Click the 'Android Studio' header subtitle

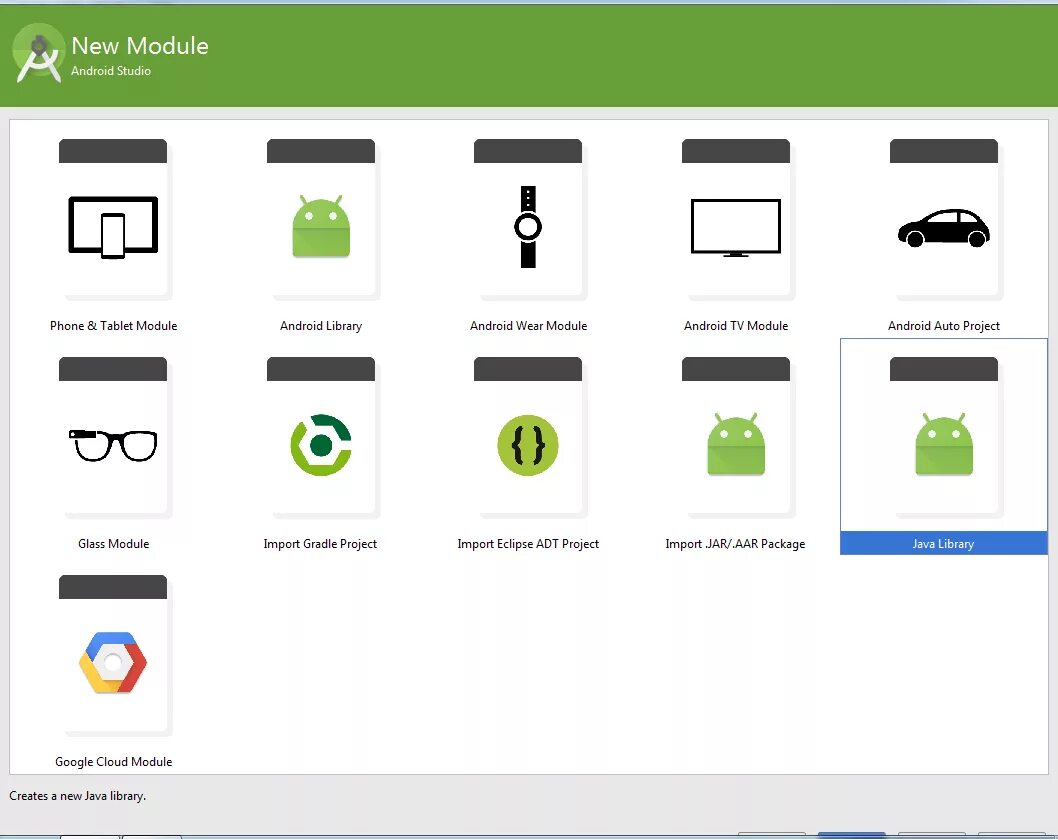point(111,71)
